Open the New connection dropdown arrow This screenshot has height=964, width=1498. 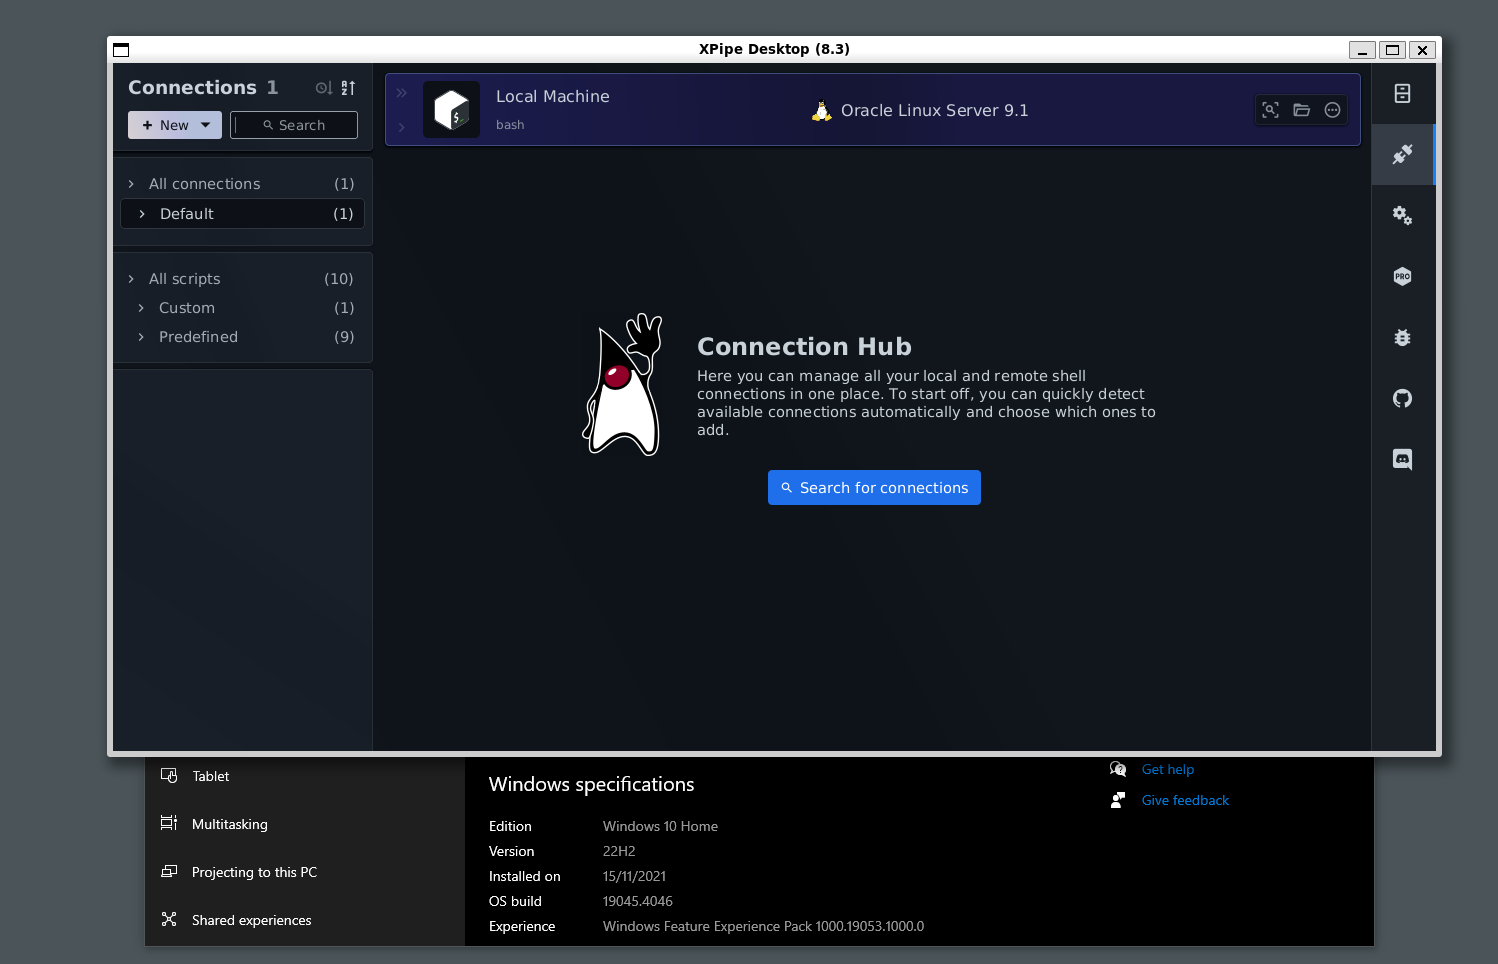(206, 124)
